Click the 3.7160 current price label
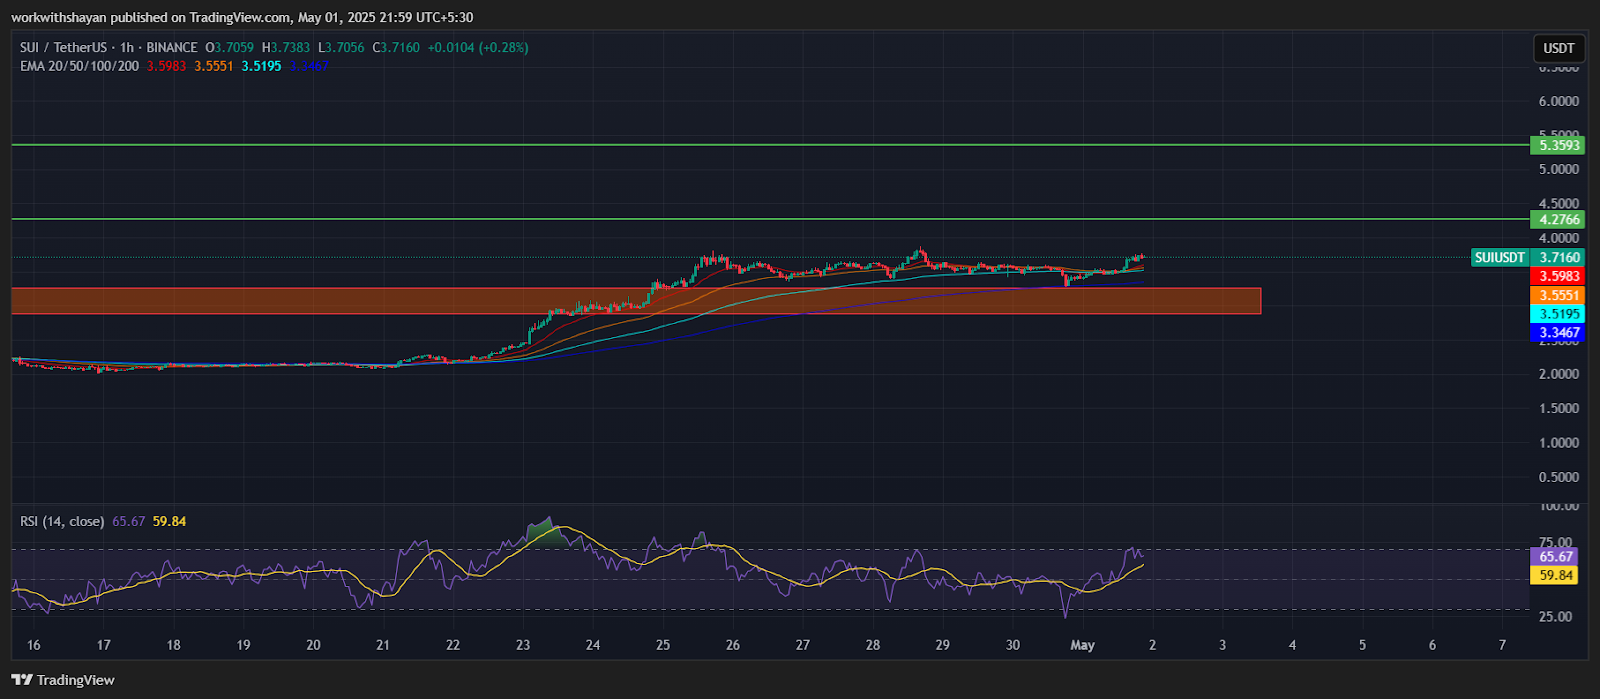1600x699 pixels. point(1558,258)
